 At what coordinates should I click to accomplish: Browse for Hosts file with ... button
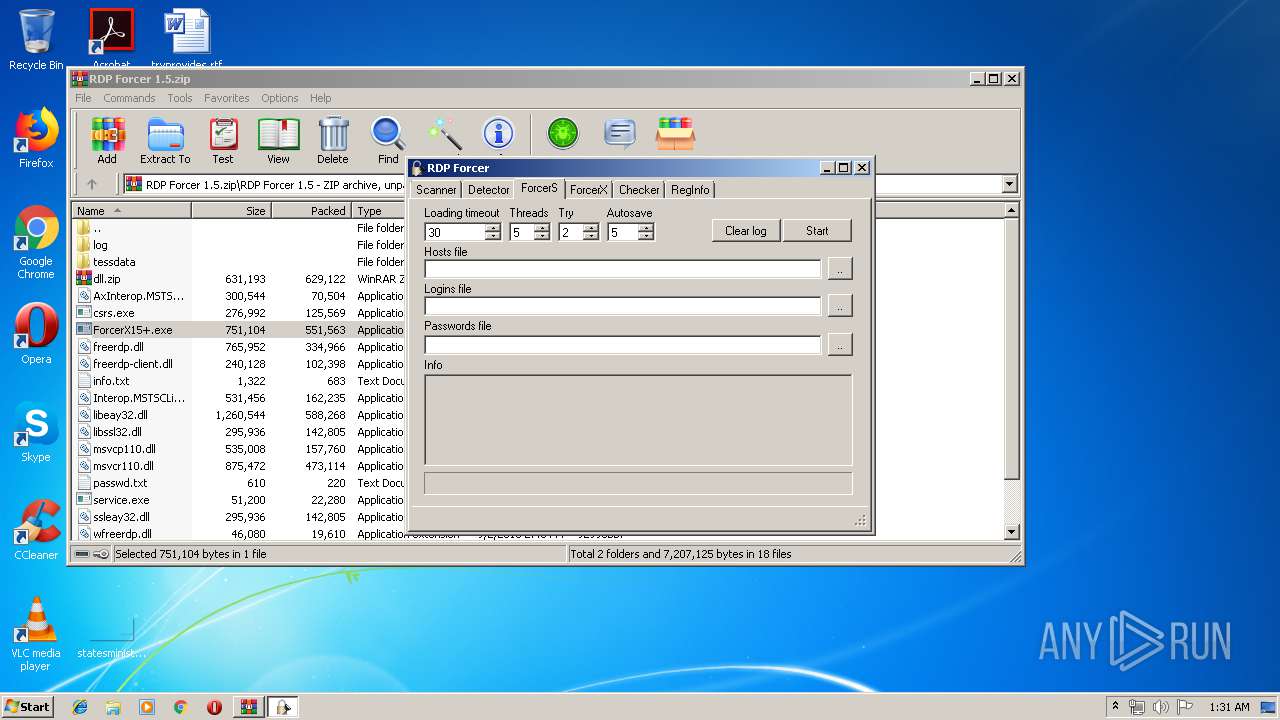840,268
